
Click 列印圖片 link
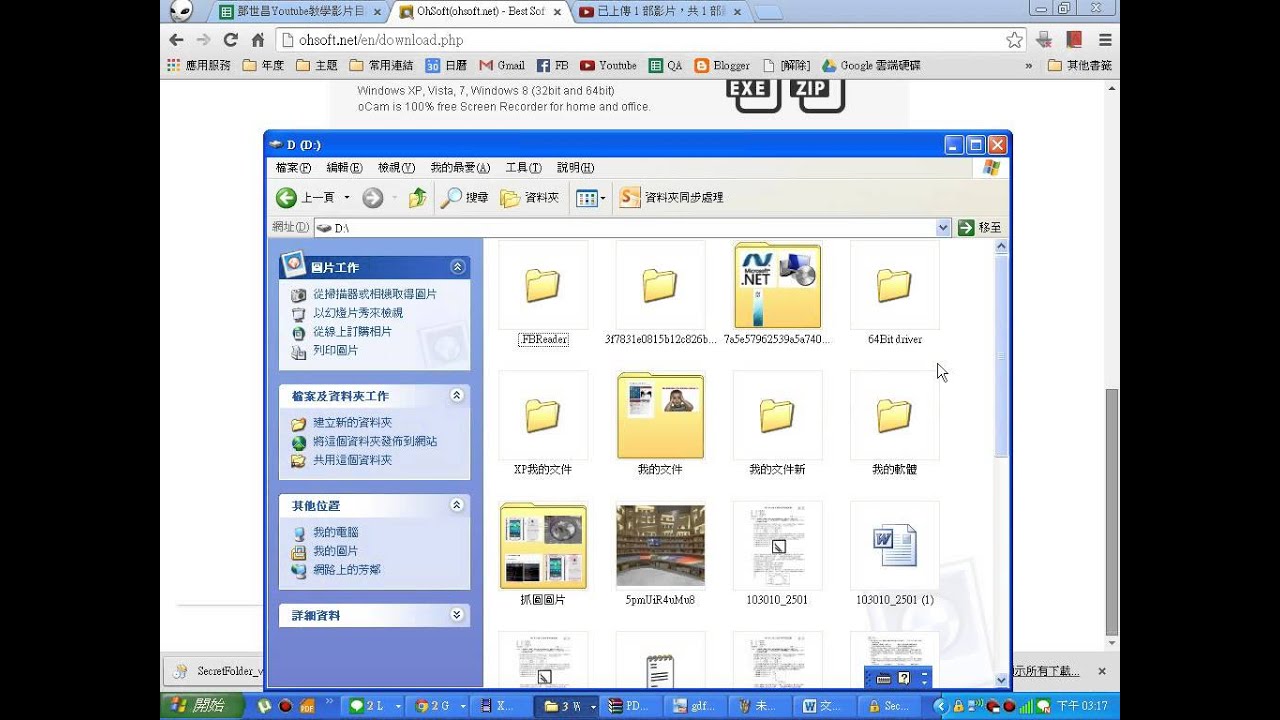tap(335, 350)
